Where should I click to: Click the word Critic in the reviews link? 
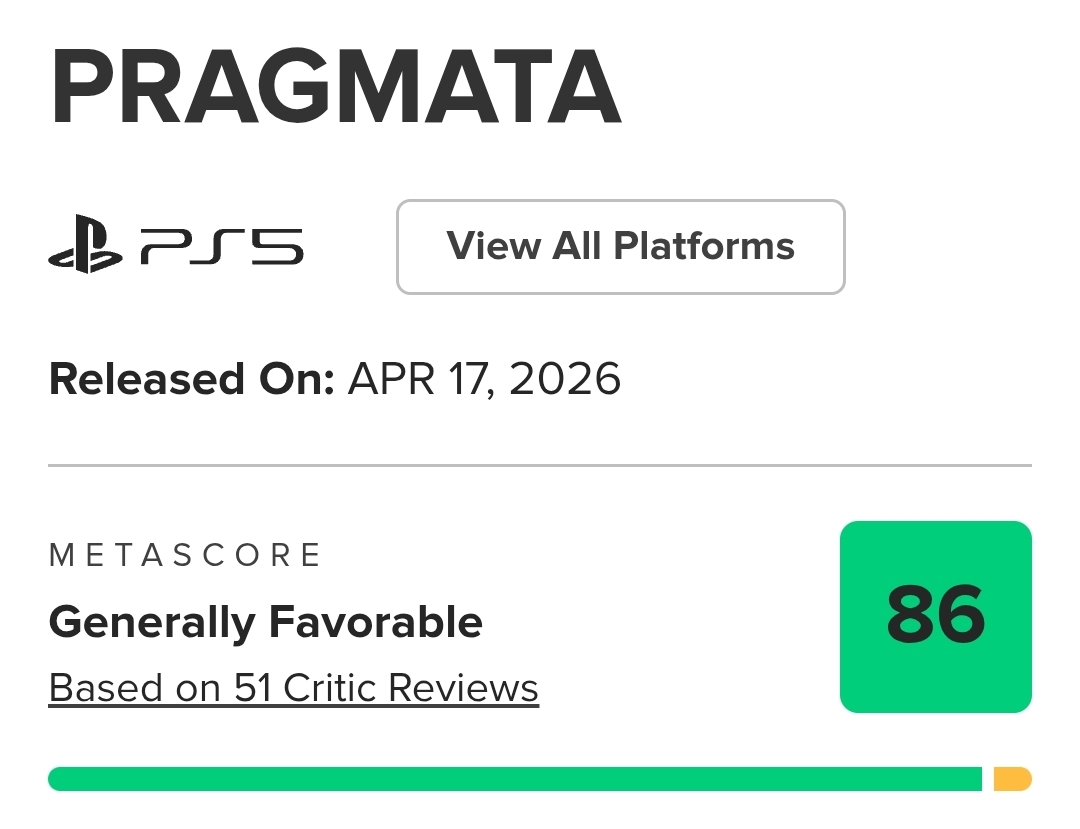coord(330,688)
